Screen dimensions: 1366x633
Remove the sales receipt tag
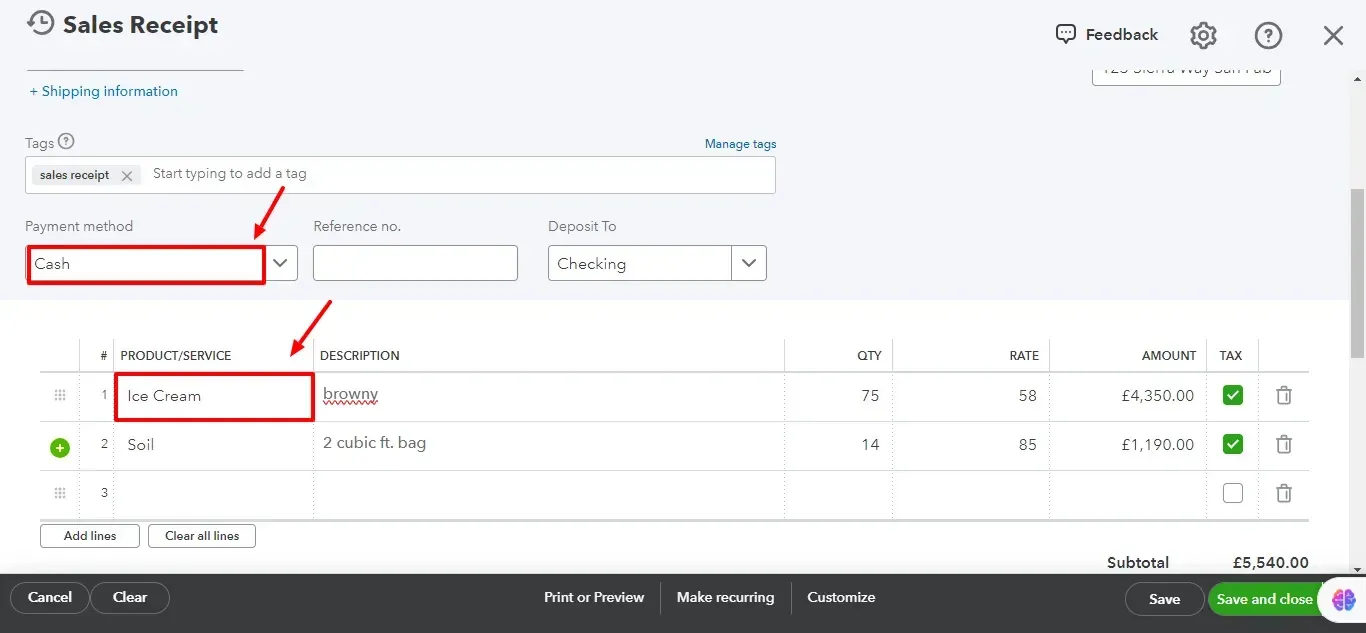pos(126,175)
